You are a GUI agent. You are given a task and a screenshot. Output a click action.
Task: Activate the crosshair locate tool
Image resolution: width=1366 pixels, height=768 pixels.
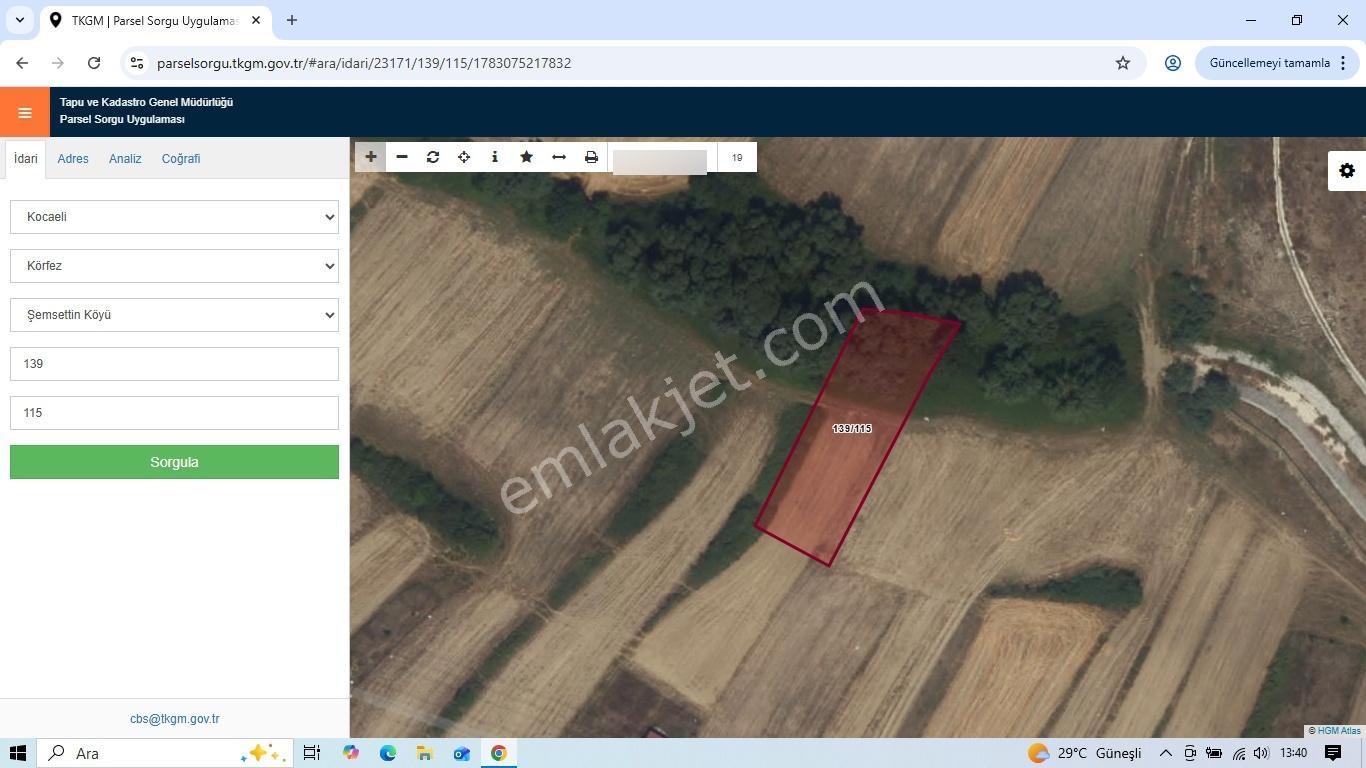(464, 157)
